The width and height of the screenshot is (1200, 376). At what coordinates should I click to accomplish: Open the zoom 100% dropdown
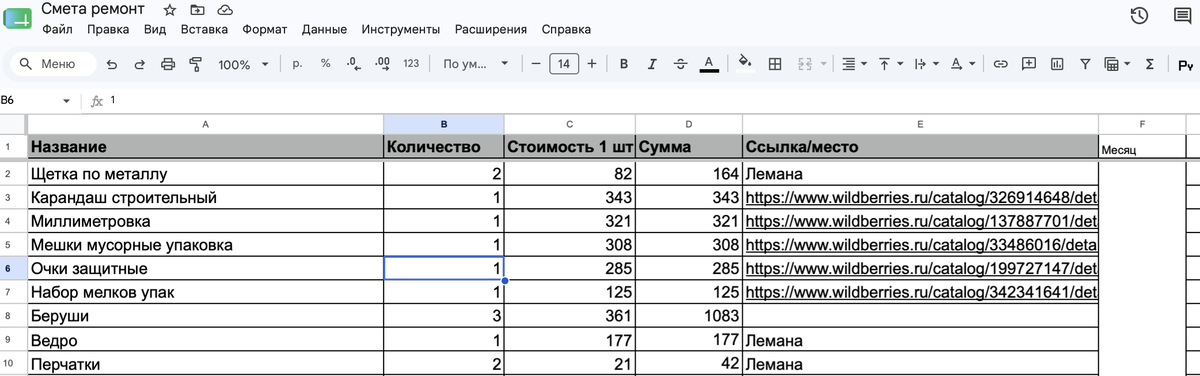(244, 64)
